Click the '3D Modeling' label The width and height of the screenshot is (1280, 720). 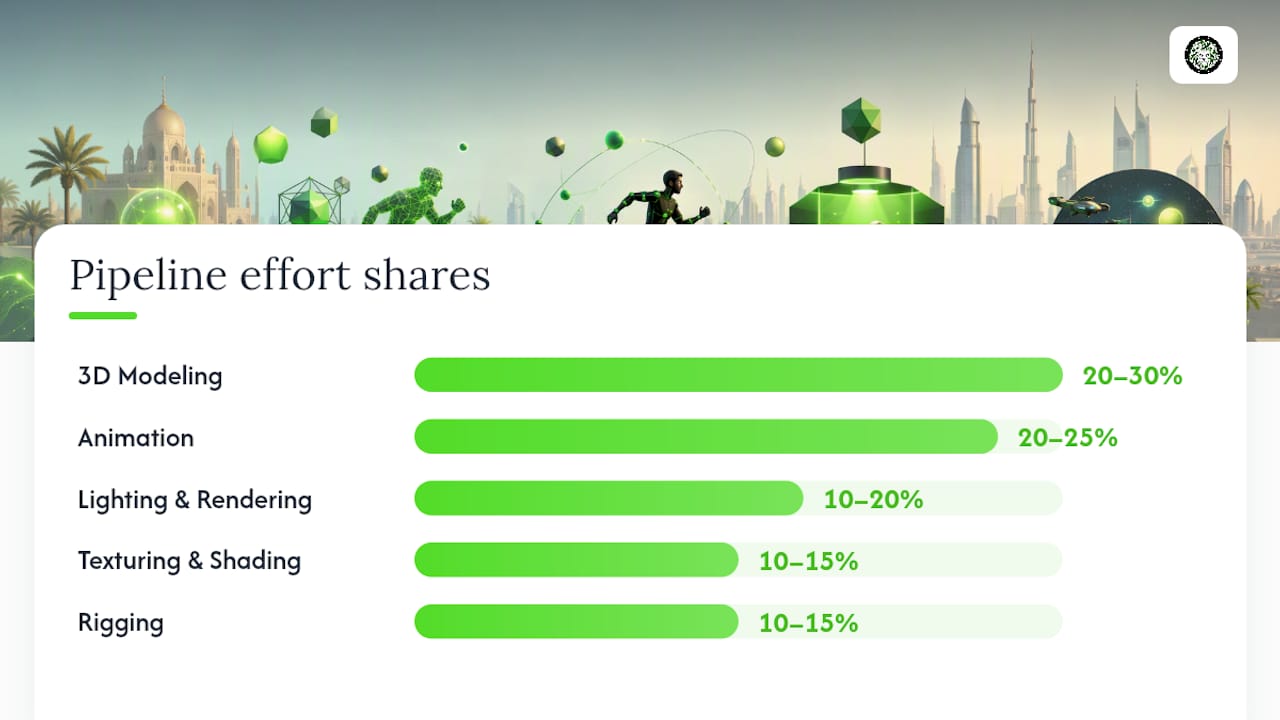coord(150,376)
